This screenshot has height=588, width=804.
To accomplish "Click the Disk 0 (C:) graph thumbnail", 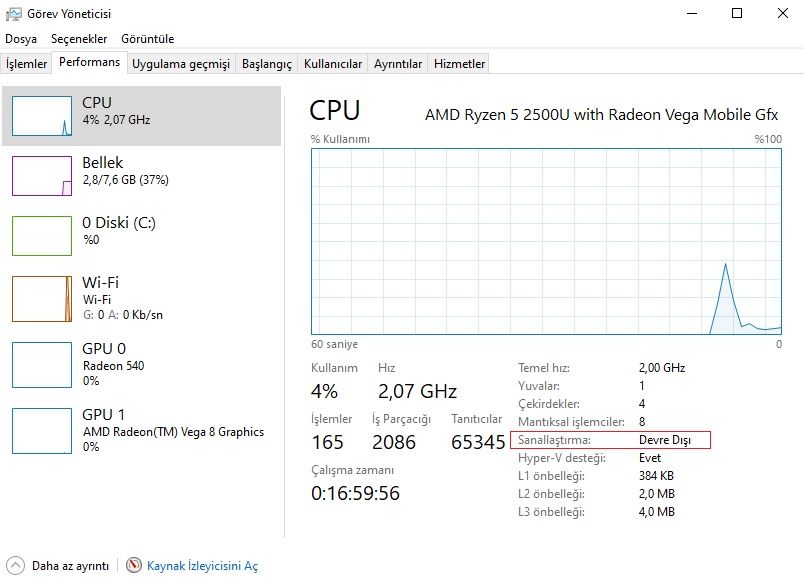I will [42, 235].
